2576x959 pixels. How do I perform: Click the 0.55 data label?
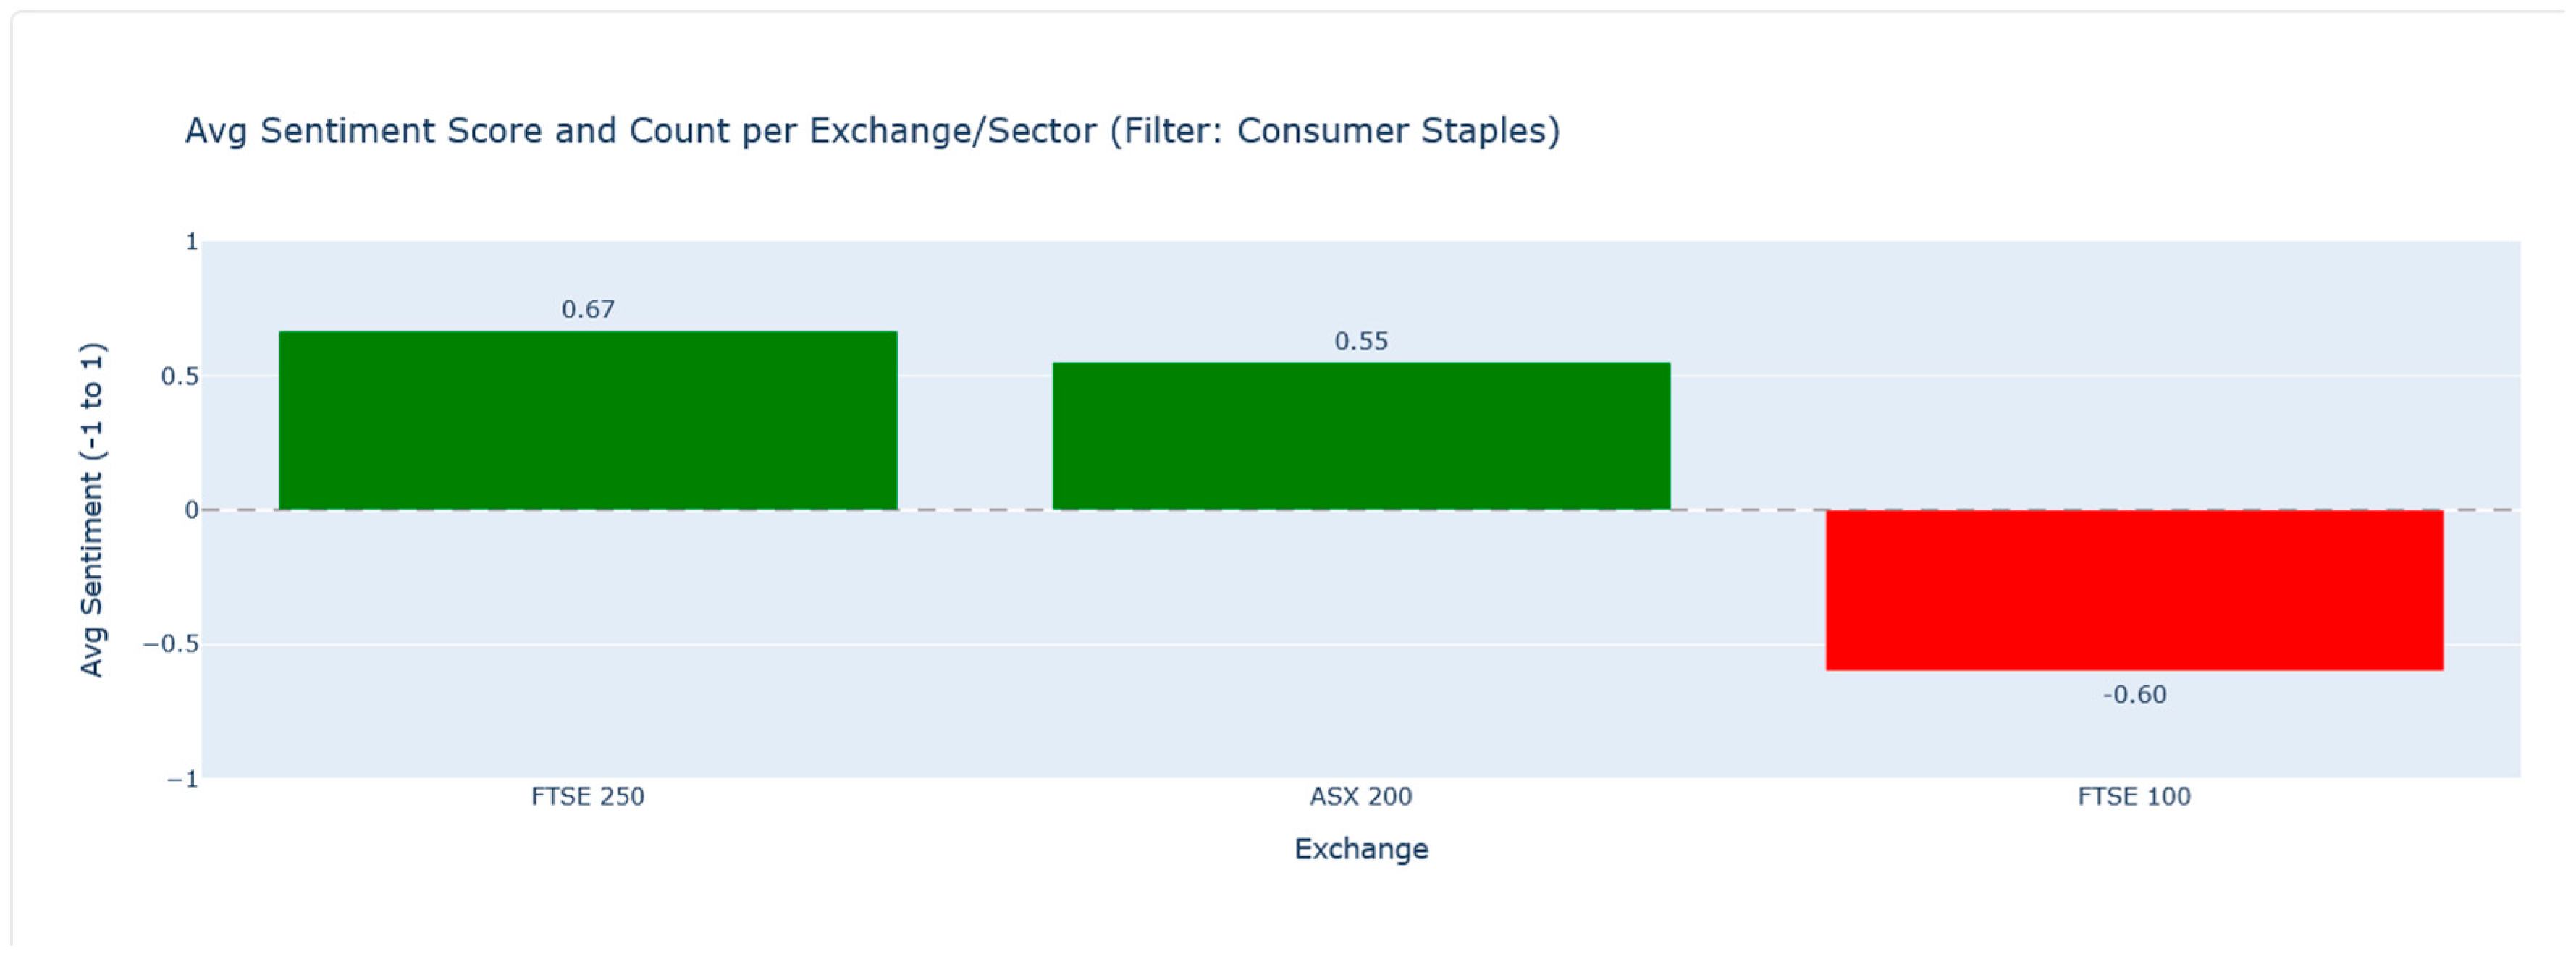pos(1361,342)
